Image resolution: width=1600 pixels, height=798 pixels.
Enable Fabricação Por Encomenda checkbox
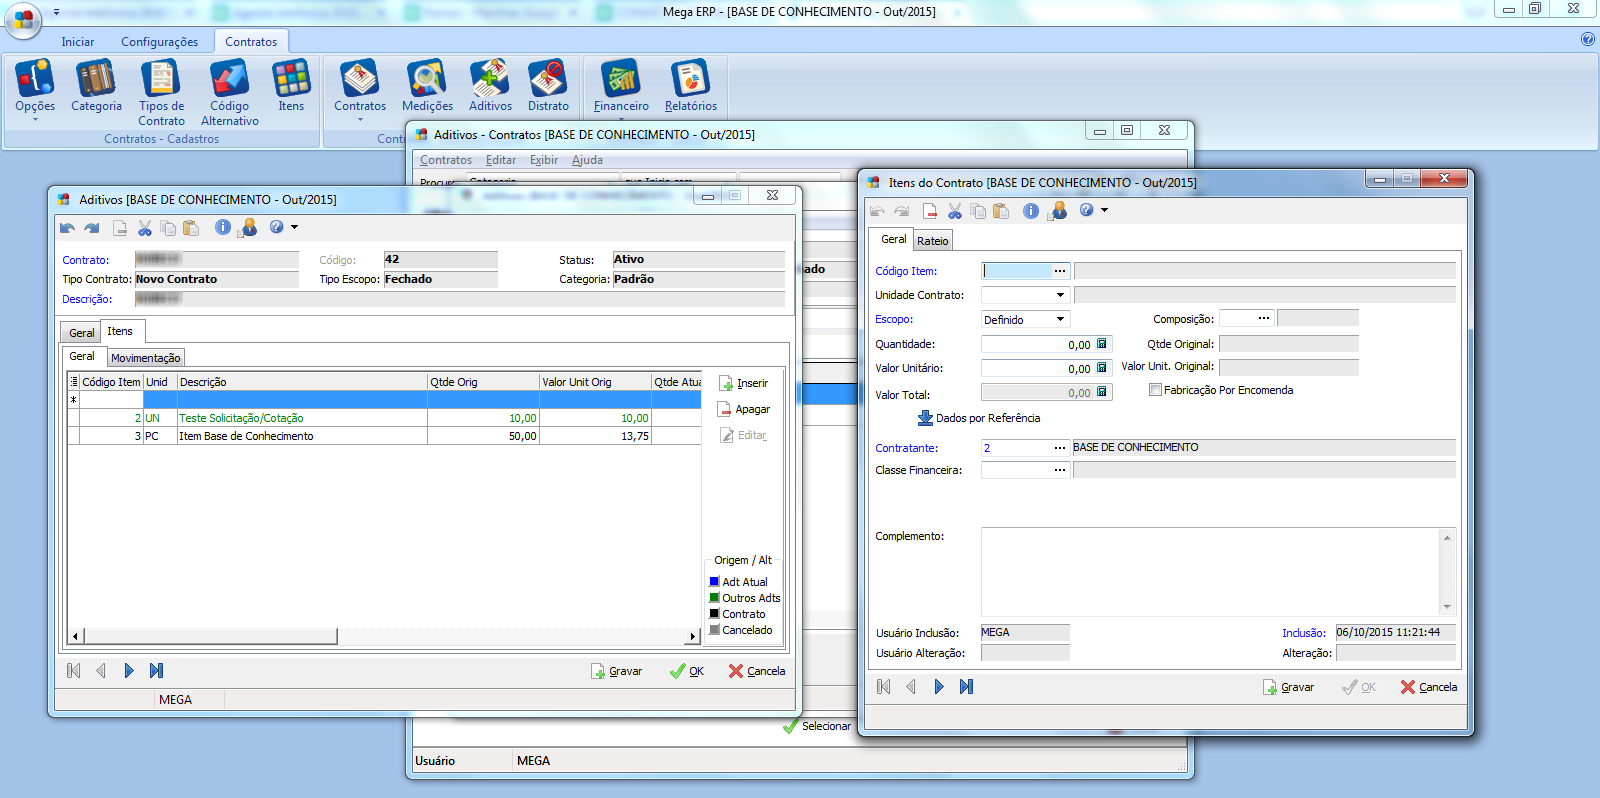click(x=1156, y=390)
